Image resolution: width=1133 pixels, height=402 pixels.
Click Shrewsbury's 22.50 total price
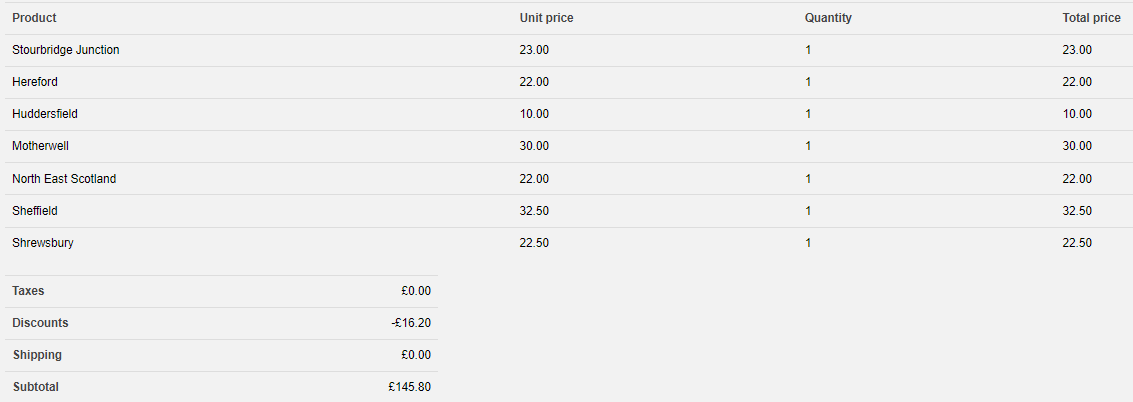pyautogui.click(x=1077, y=243)
